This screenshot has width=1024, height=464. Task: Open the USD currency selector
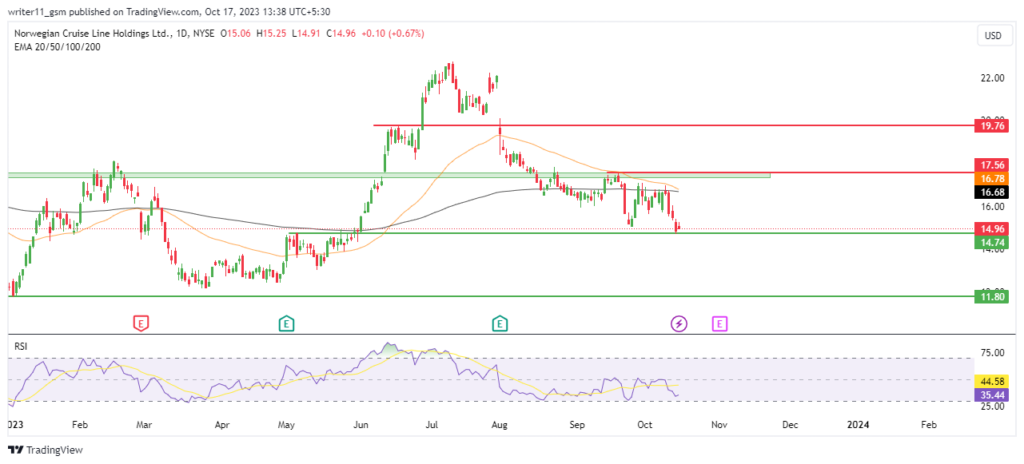pyautogui.click(x=992, y=37)
